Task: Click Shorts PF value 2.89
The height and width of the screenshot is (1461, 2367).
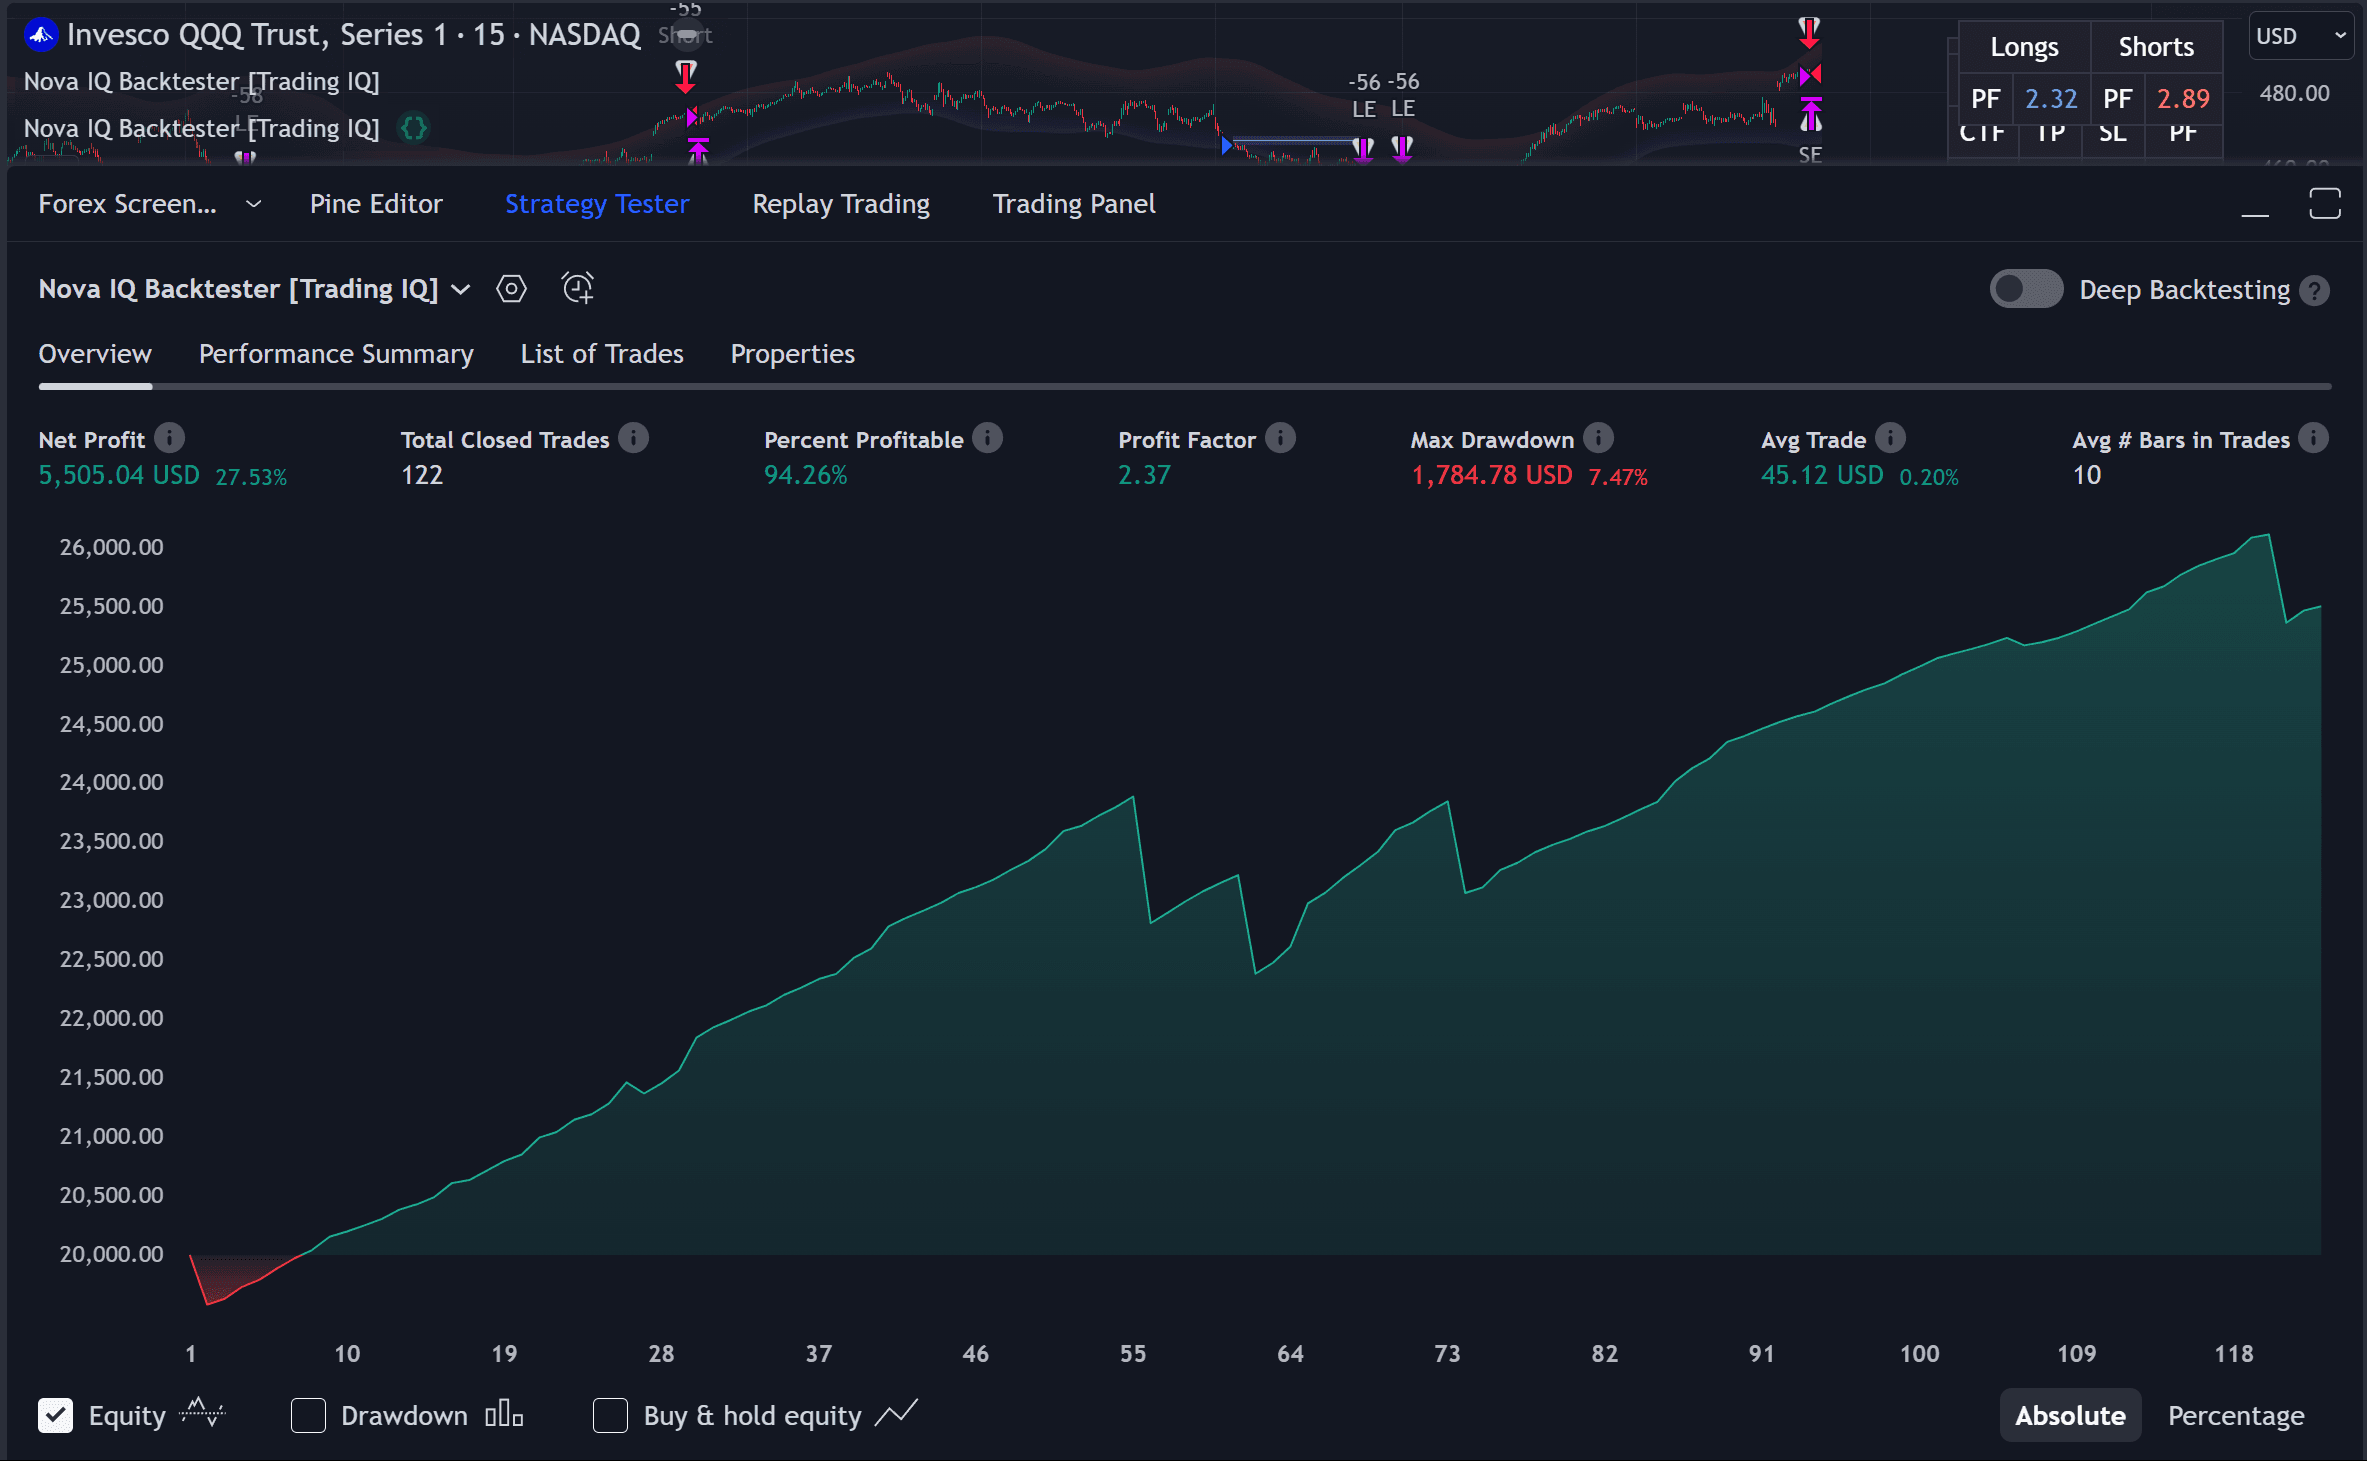Action: [x=2183, y=99]
